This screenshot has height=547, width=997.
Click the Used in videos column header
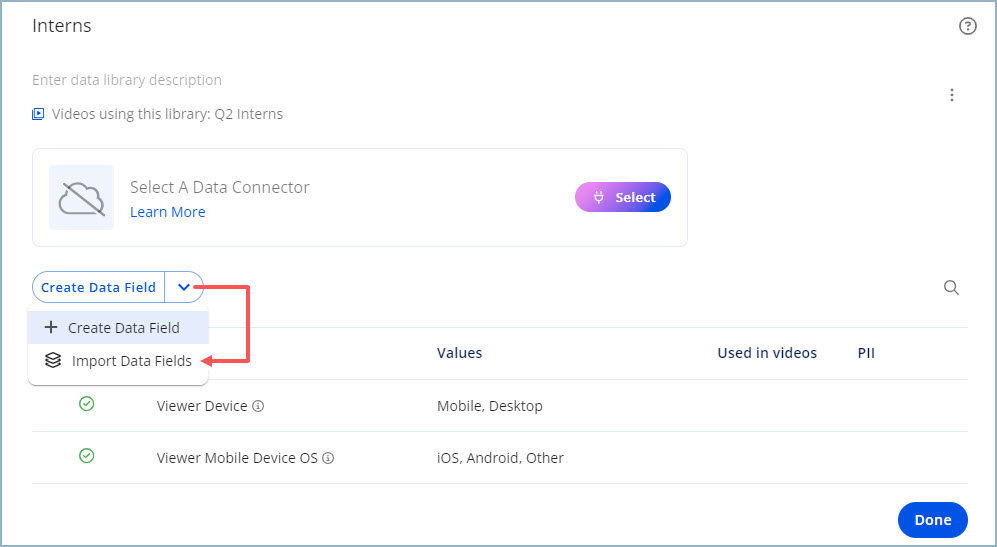[766, 353]
